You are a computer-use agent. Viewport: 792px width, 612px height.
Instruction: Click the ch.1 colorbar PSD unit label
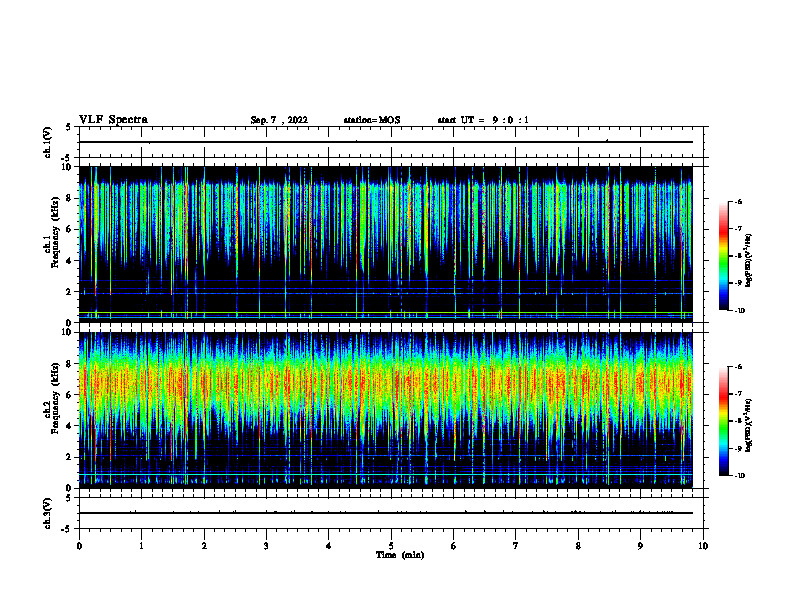tap(749, 260)
